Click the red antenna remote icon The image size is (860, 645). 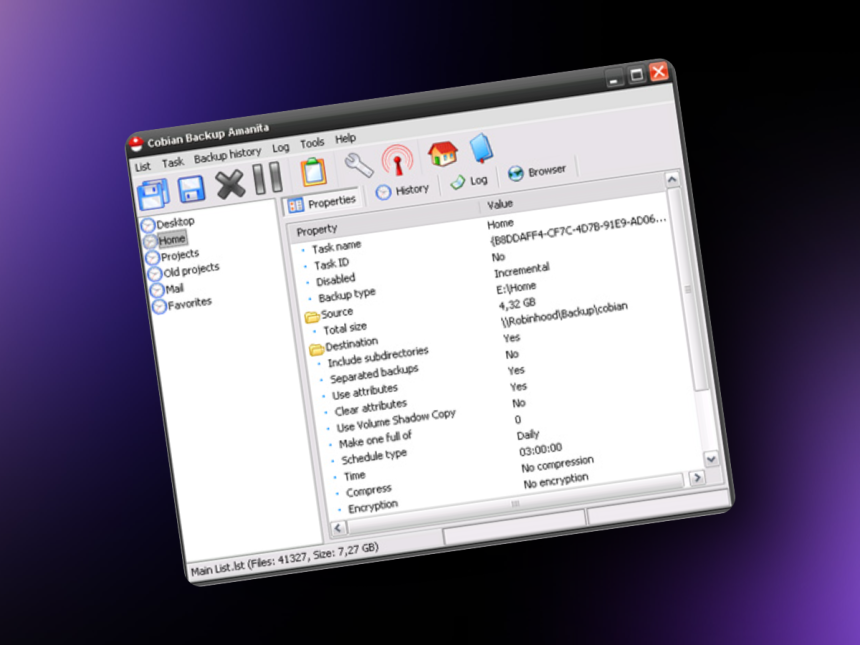[x=397, y=160]
